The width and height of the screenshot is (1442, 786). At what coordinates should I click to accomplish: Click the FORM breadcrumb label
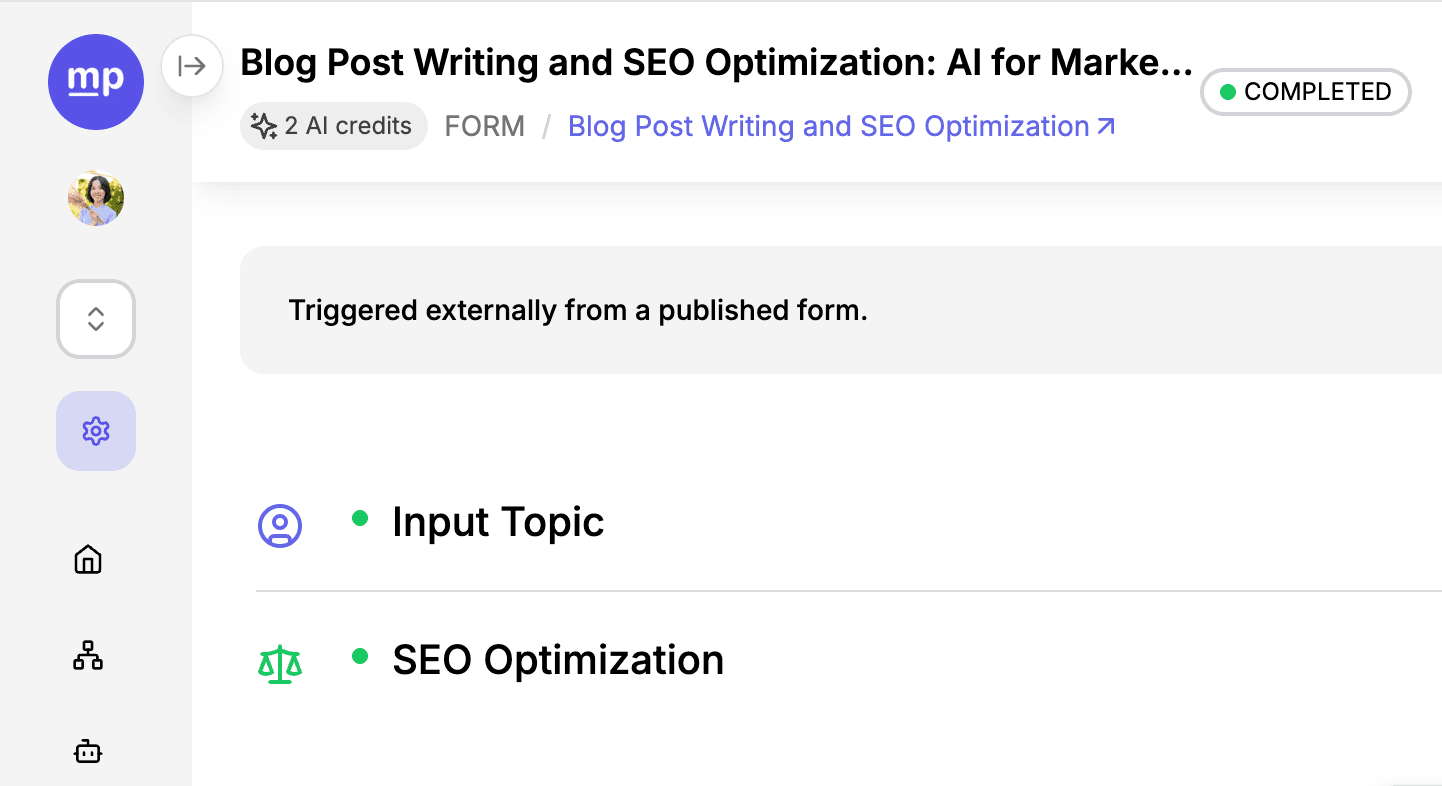click(x=485, y=126)
